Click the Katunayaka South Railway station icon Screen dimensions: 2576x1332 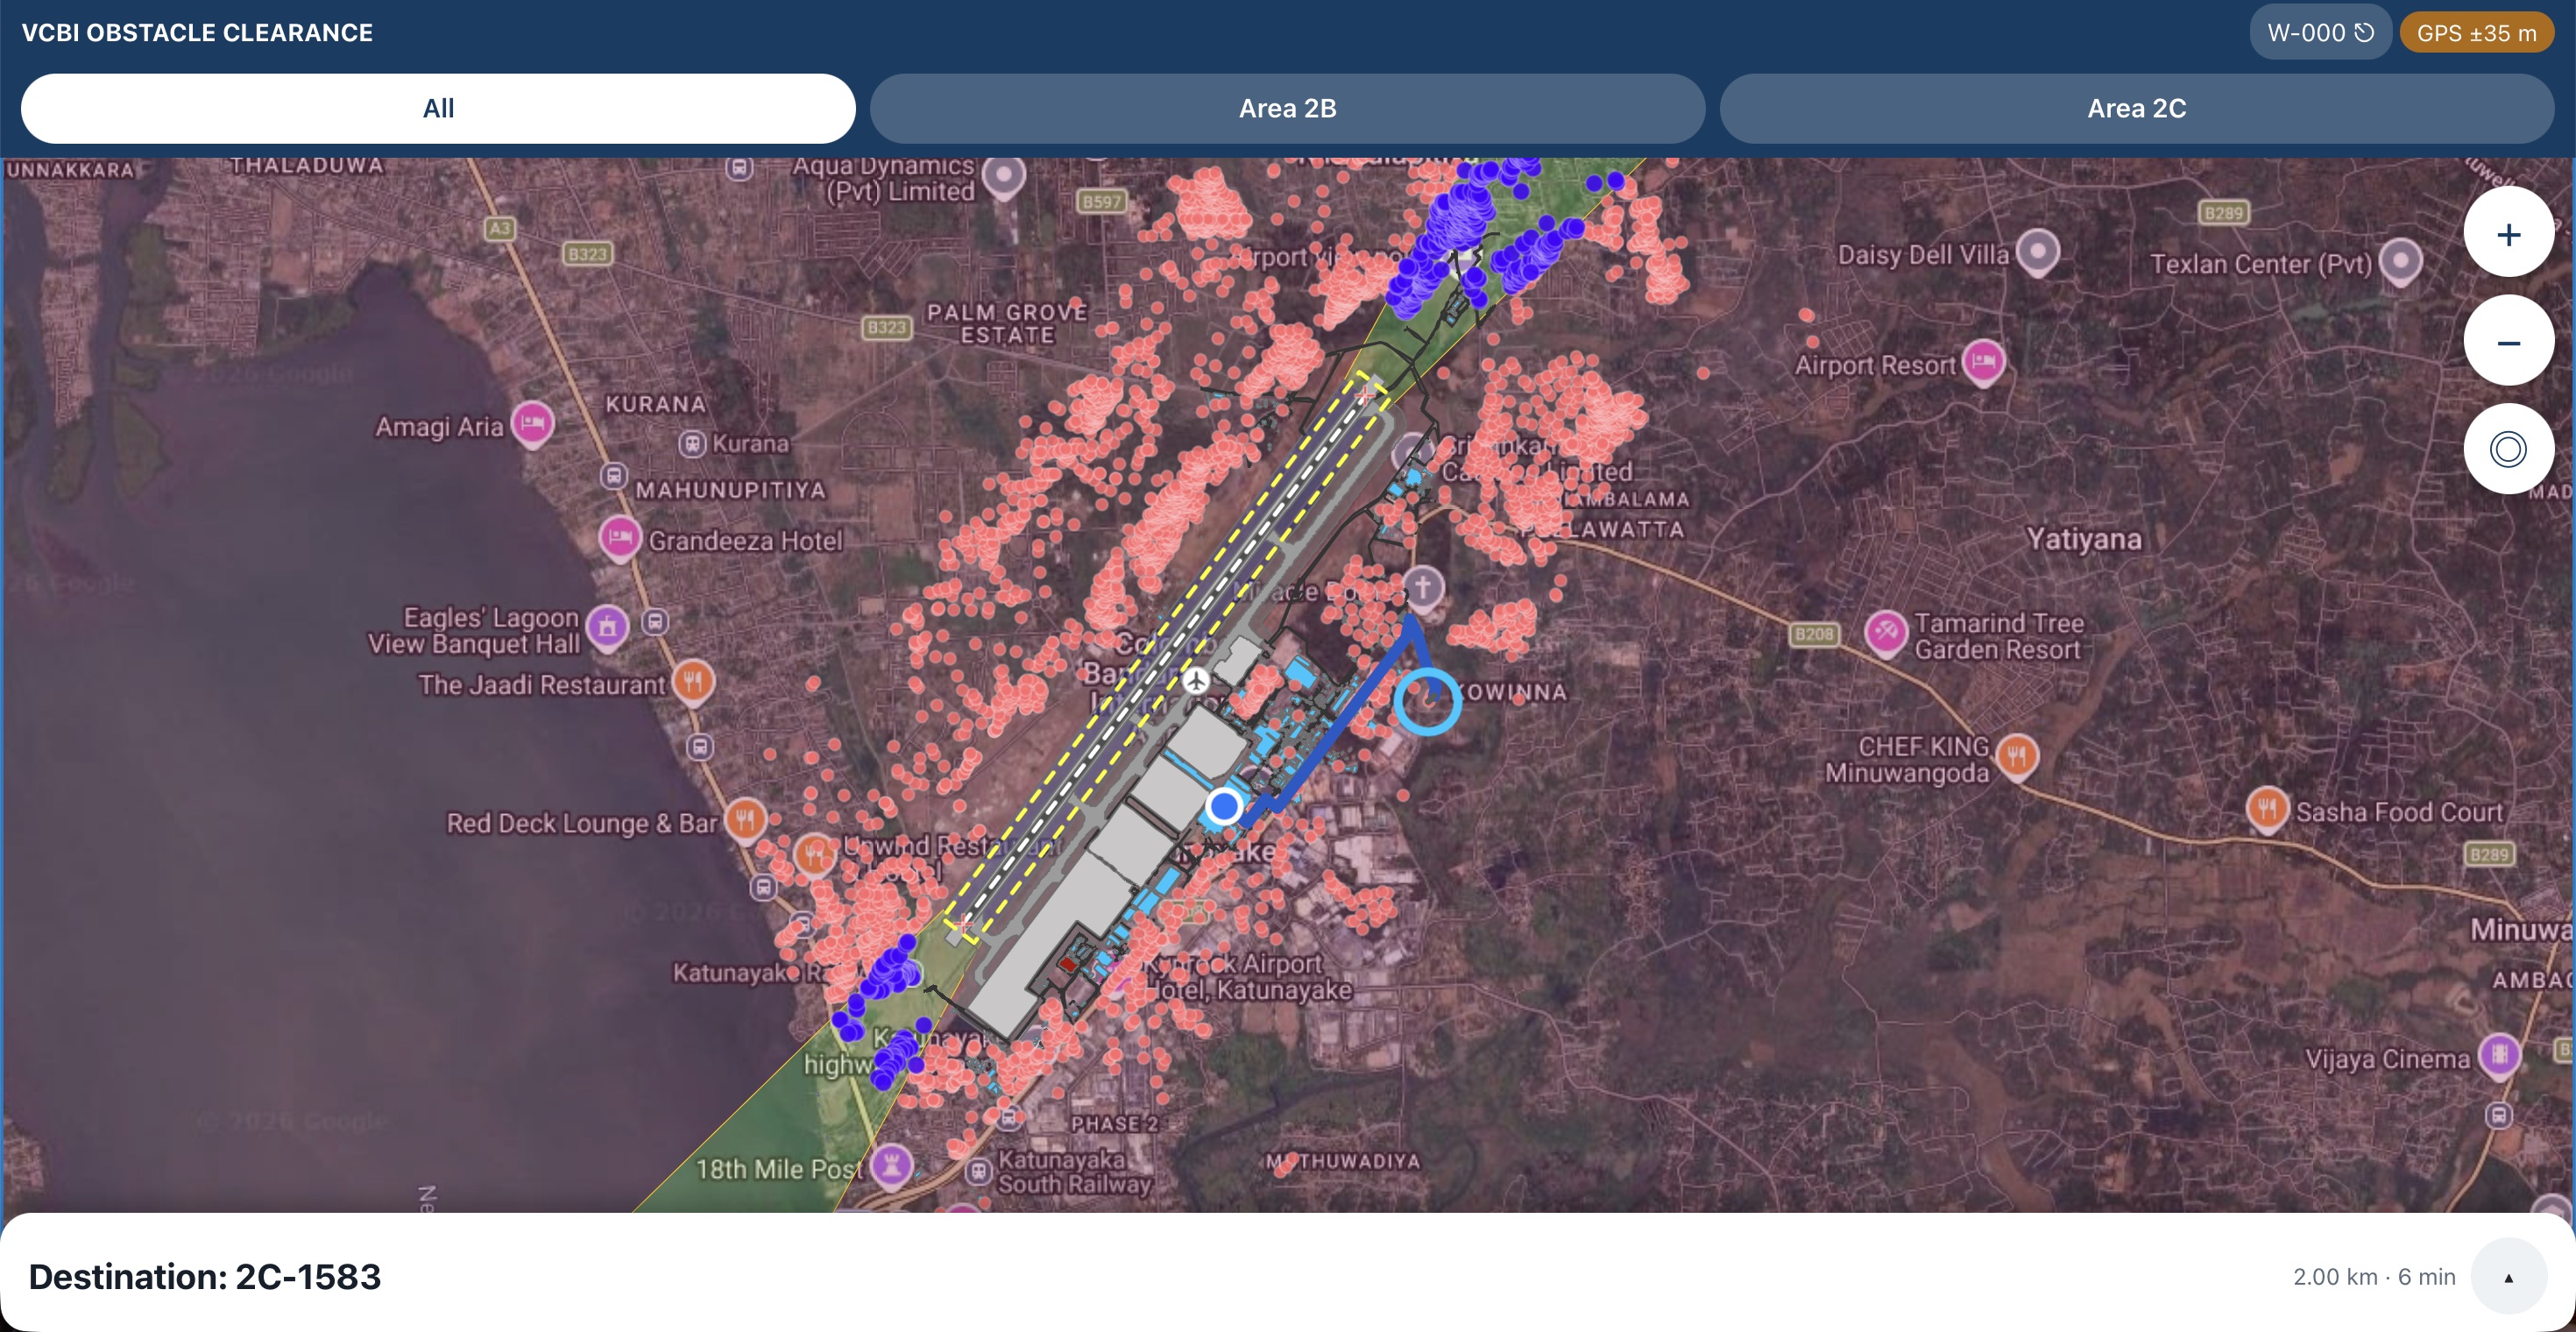[x=978, y=1170]
